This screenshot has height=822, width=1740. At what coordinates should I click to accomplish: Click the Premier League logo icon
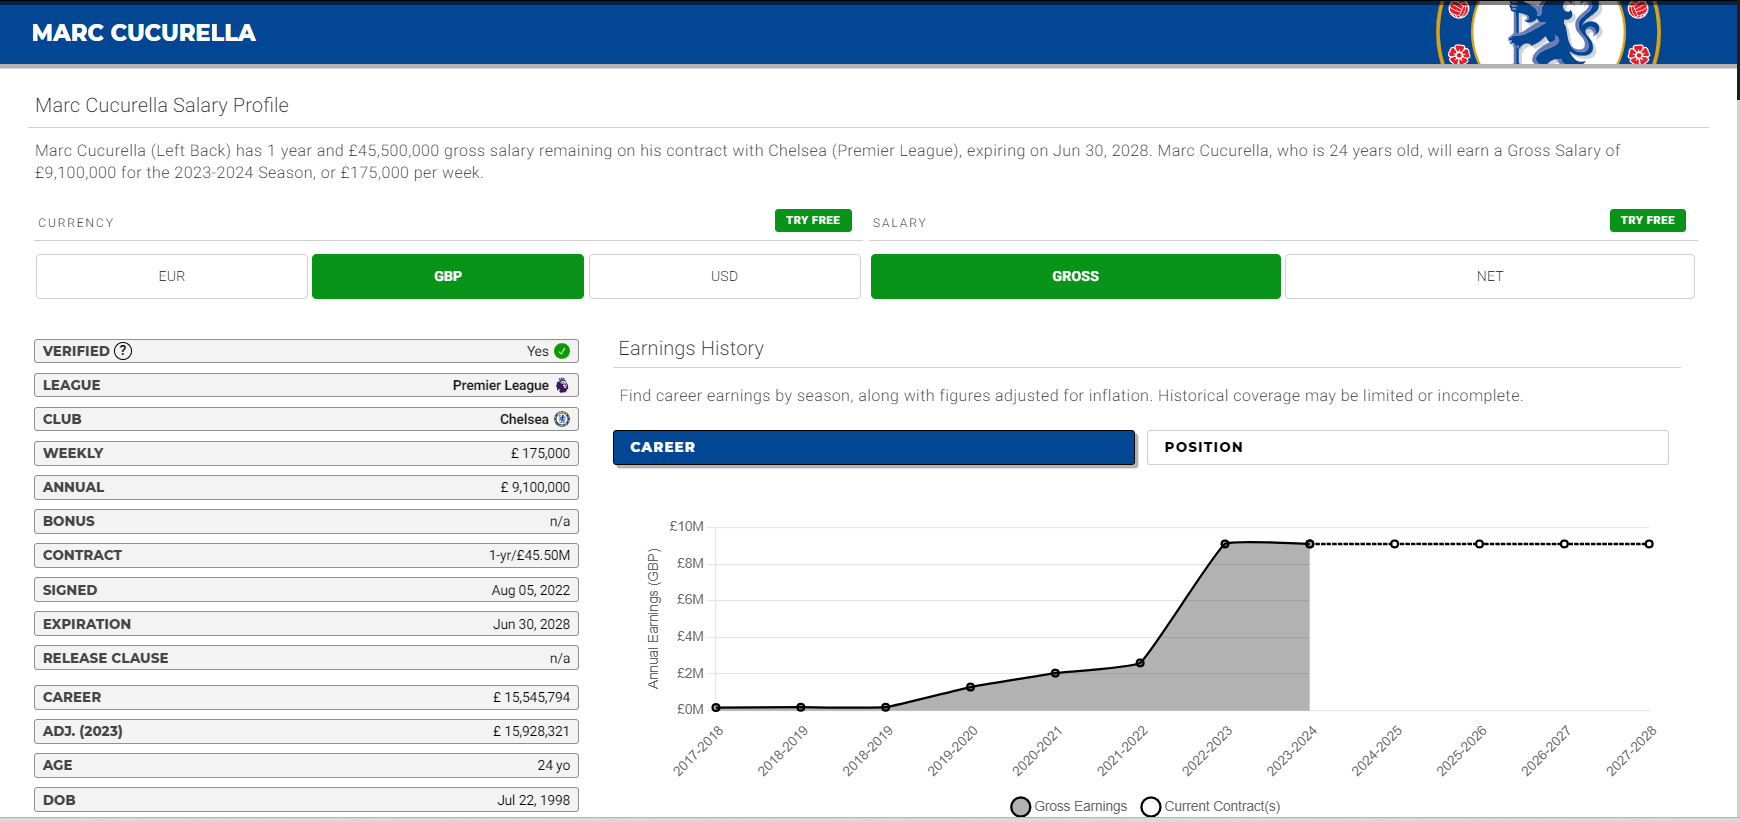click(x=562, y=385)
